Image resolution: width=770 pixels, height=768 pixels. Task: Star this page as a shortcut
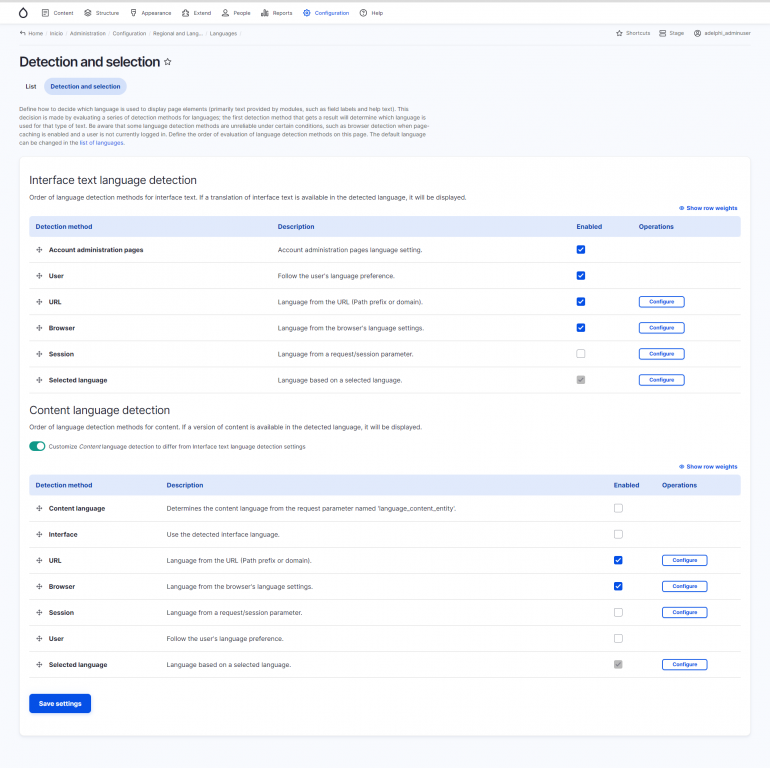[x=168, y=62]
